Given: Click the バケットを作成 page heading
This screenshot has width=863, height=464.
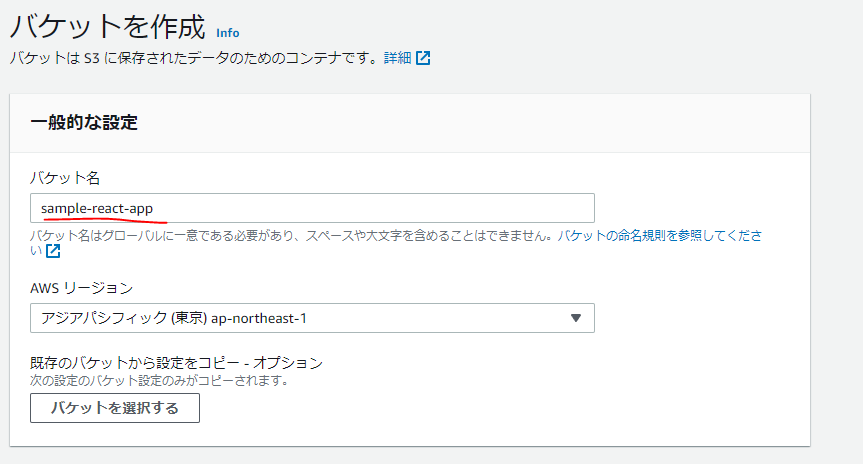Looking at the screenshot, I should (x=108, y=26).
